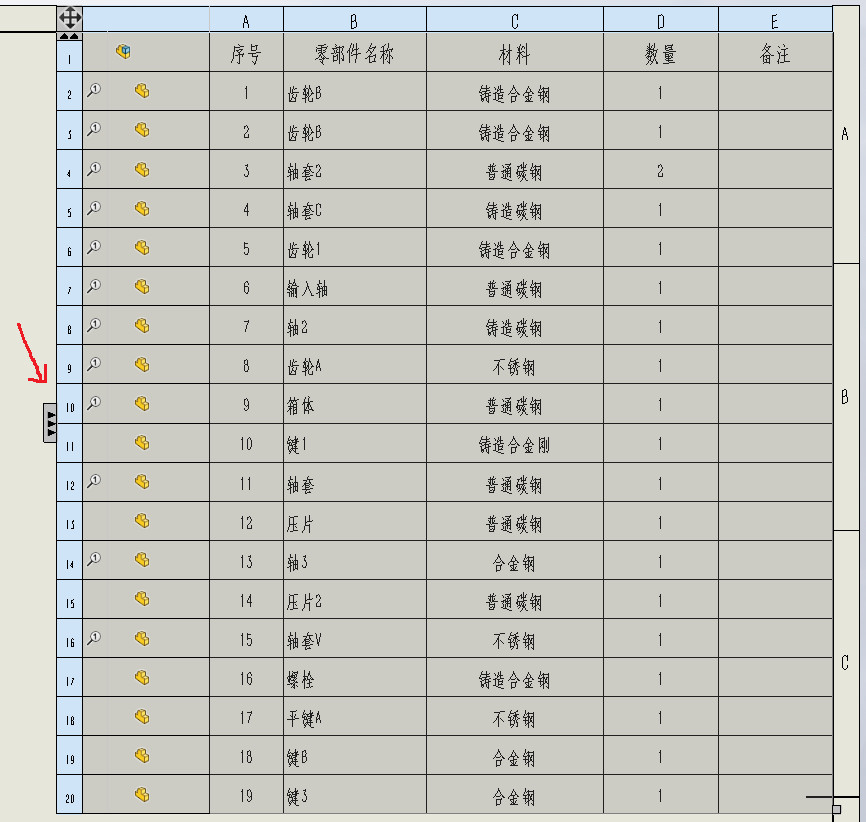Click the 序号 cell showing 14
Image resolution: width=866 pixels, height=822 pixels.
[246, 599]
